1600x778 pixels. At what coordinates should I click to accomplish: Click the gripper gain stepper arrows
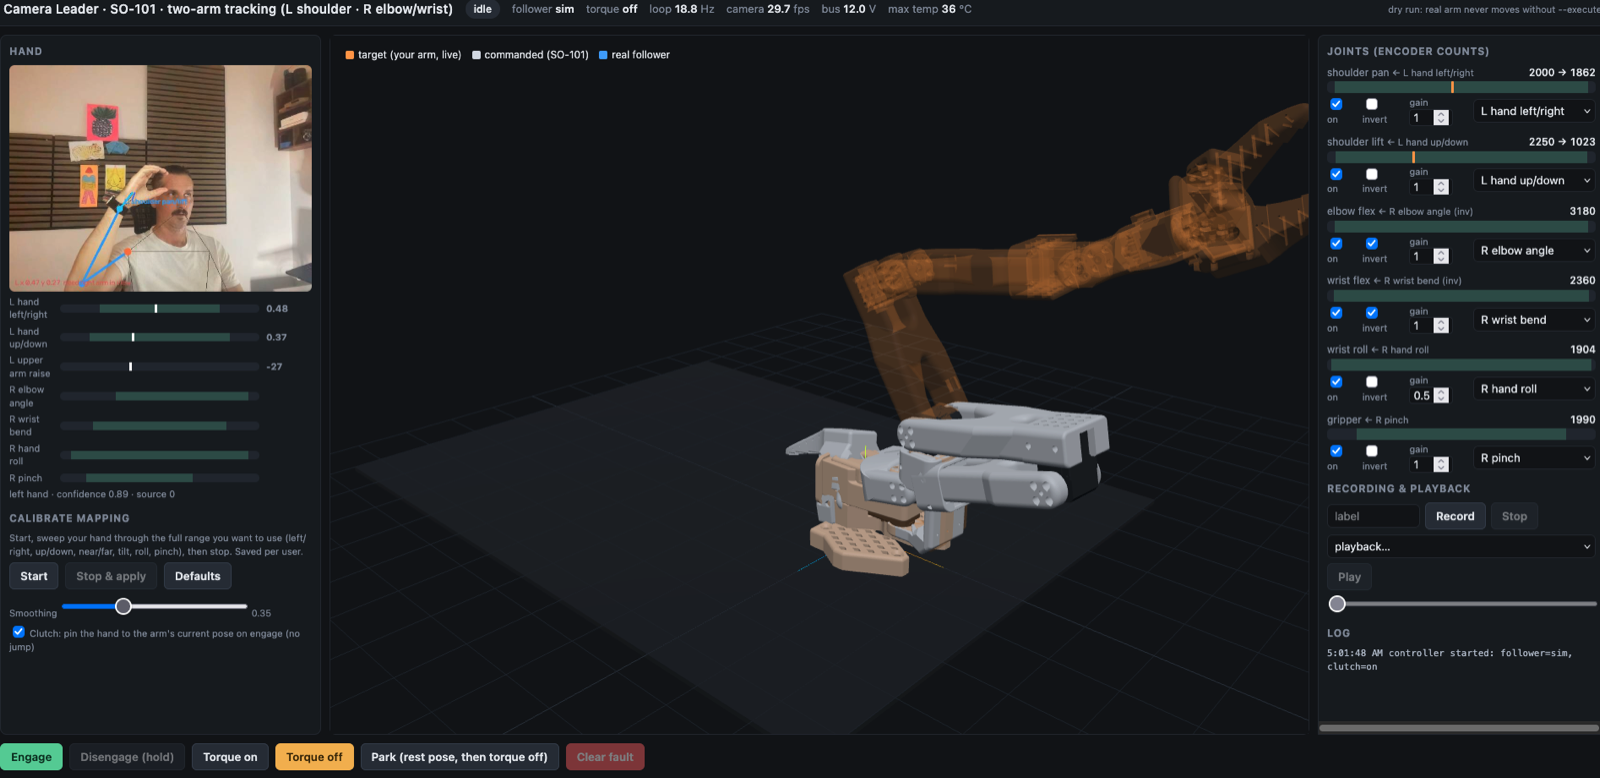point(1441,465)
